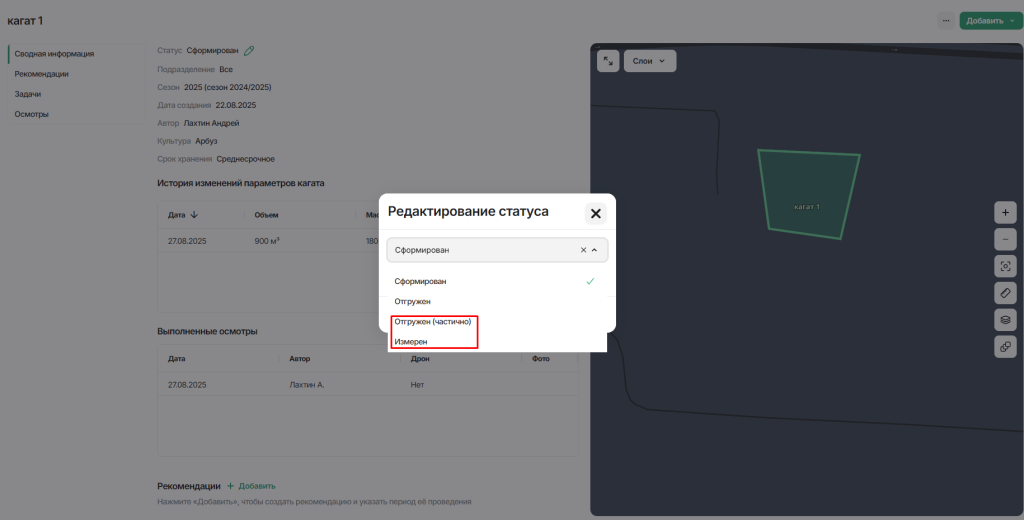The width and height of the screenshot is (1024, 520).
Task: Click the pencil icon next to status
Action: [x=249, y=50]
